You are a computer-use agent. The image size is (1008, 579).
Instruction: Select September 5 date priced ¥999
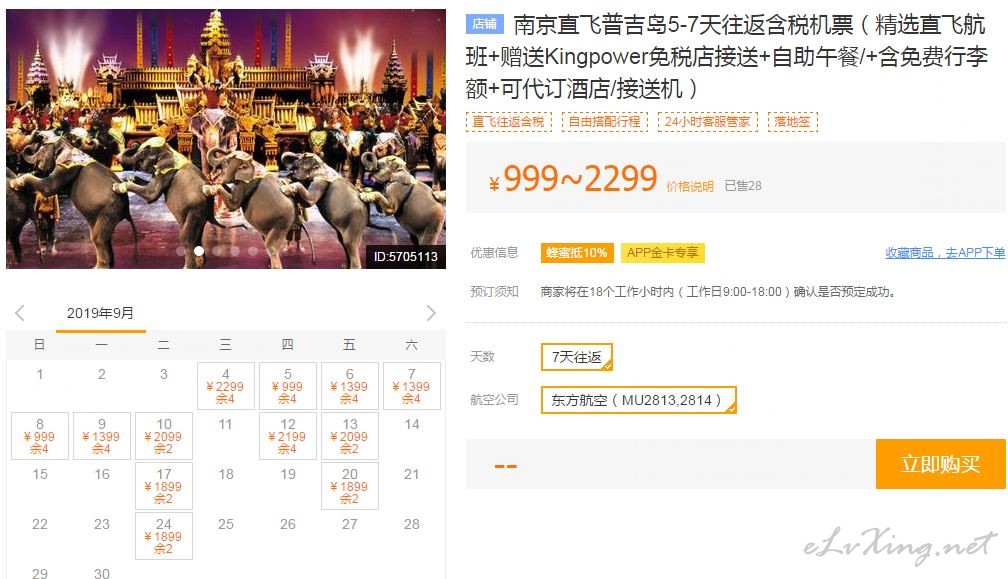287,386
